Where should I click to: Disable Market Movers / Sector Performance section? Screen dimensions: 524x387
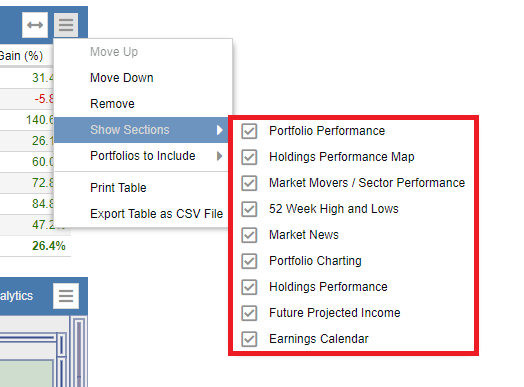pos(249,183)
